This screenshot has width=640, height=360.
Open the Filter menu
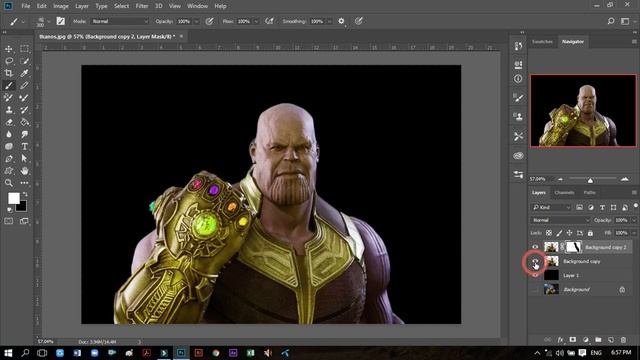[142, 6]
